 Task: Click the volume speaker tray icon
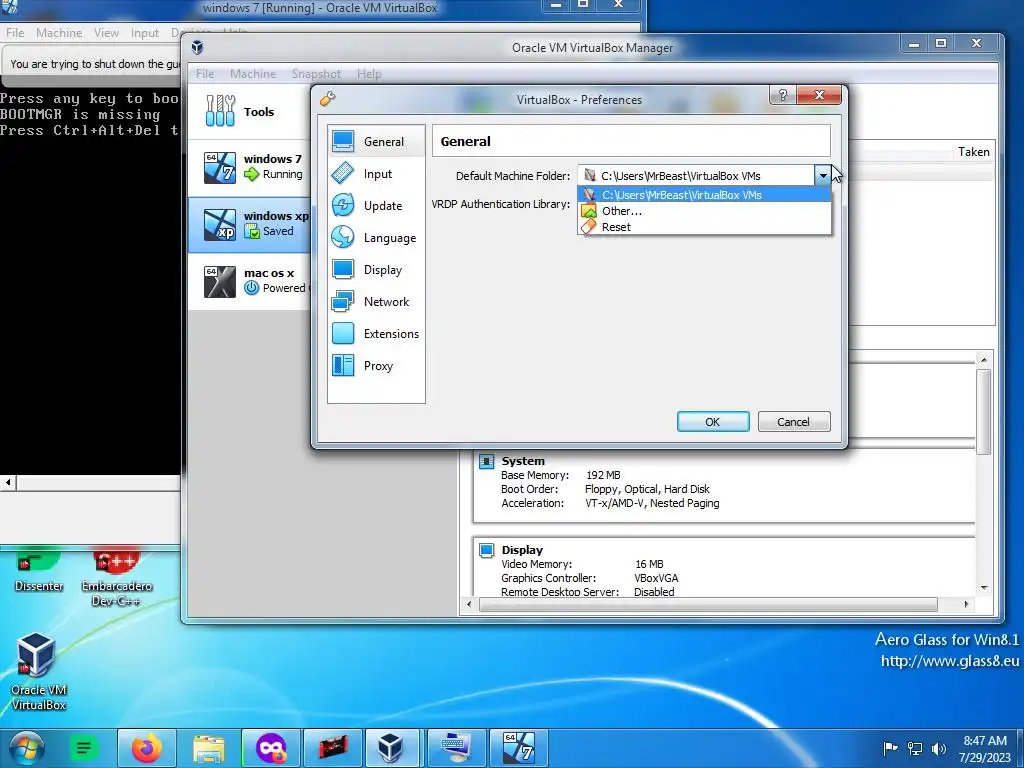pyautogui.click(x=938, y=749)
